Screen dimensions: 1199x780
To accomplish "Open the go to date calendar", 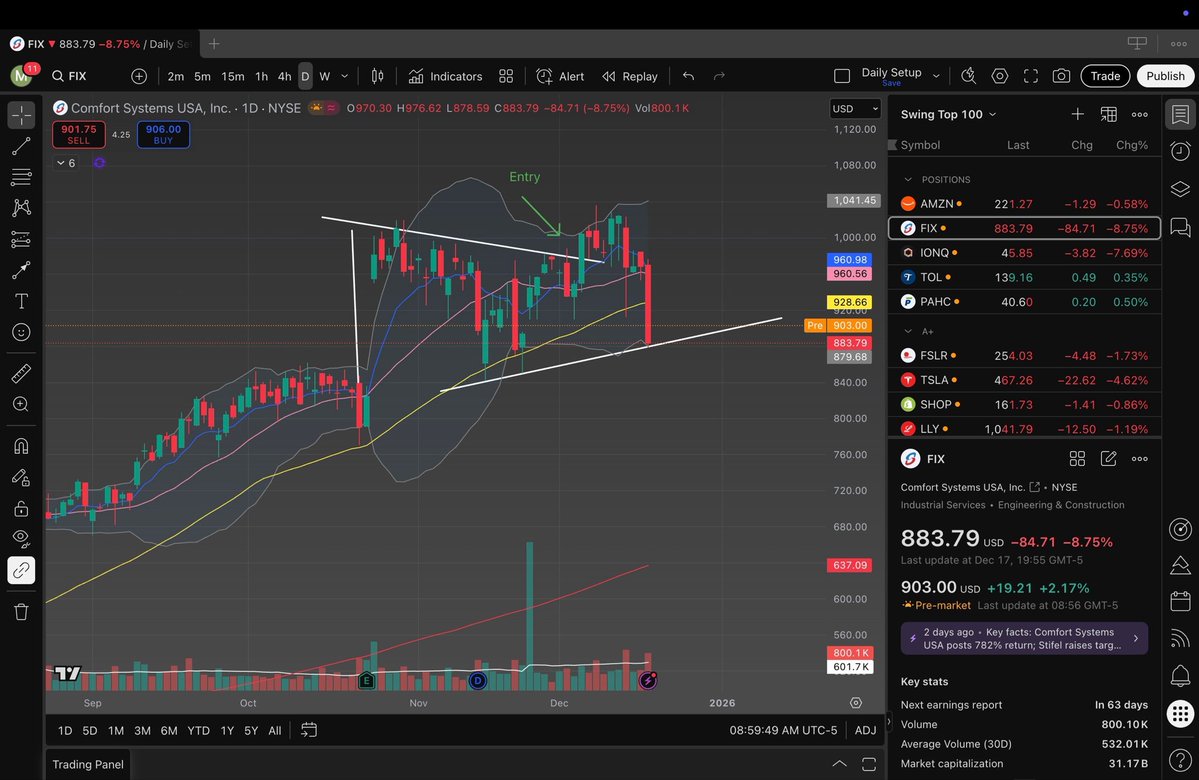I will click(x=309, y=730).
